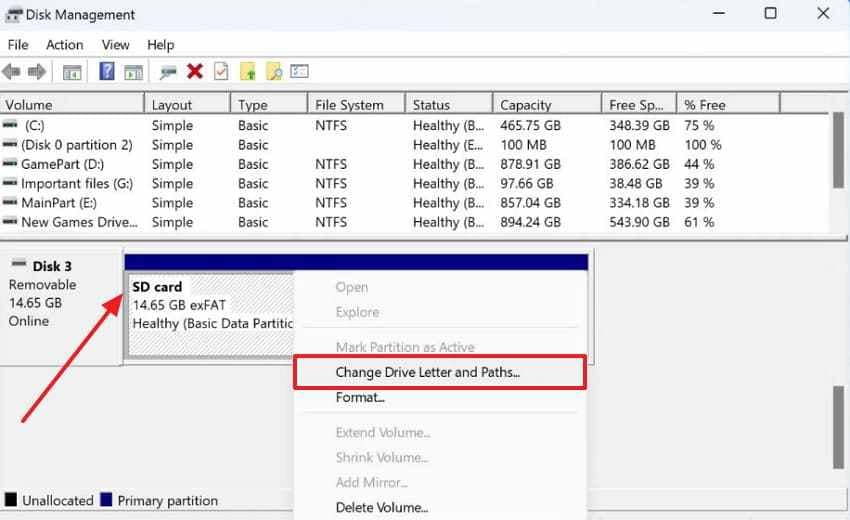Click the Properties checkmark page icon
Screen dimensions: 850x520
[x=221, y=71]
